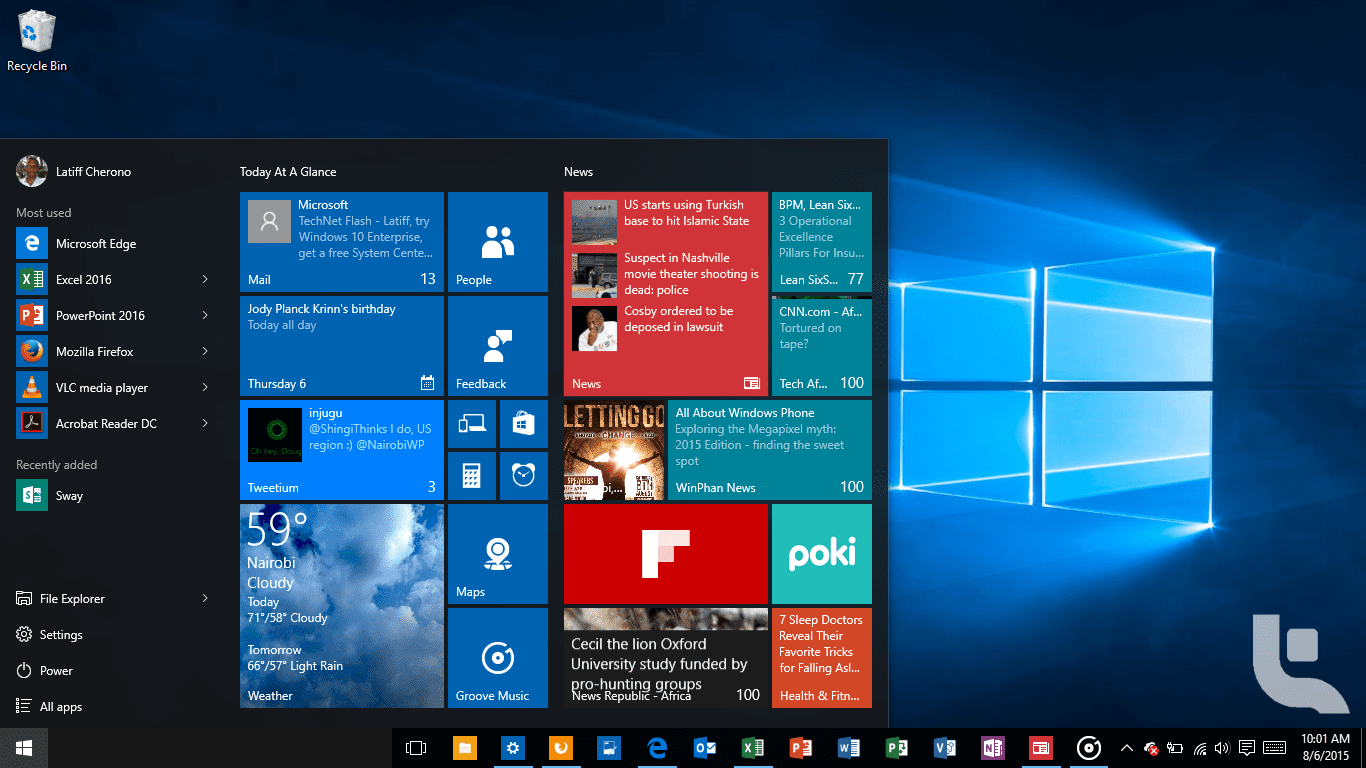The height and width of the screenshot is (768, 1366).
Task: Open the touch keyboard tray icon
Action: tap(1274, 748)
